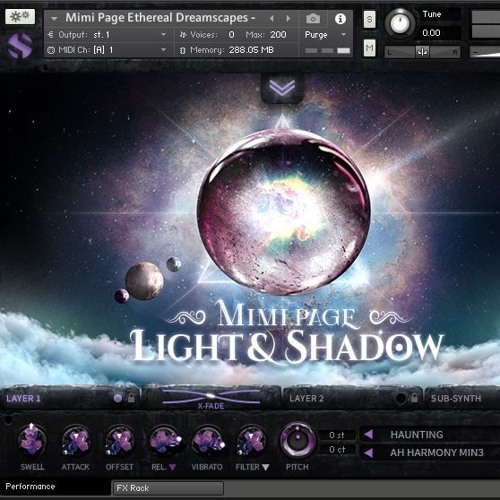Open the FILTER type dropdown triangle
The width and height of the screenshot is (500, 500).
(x=265, y=467)
